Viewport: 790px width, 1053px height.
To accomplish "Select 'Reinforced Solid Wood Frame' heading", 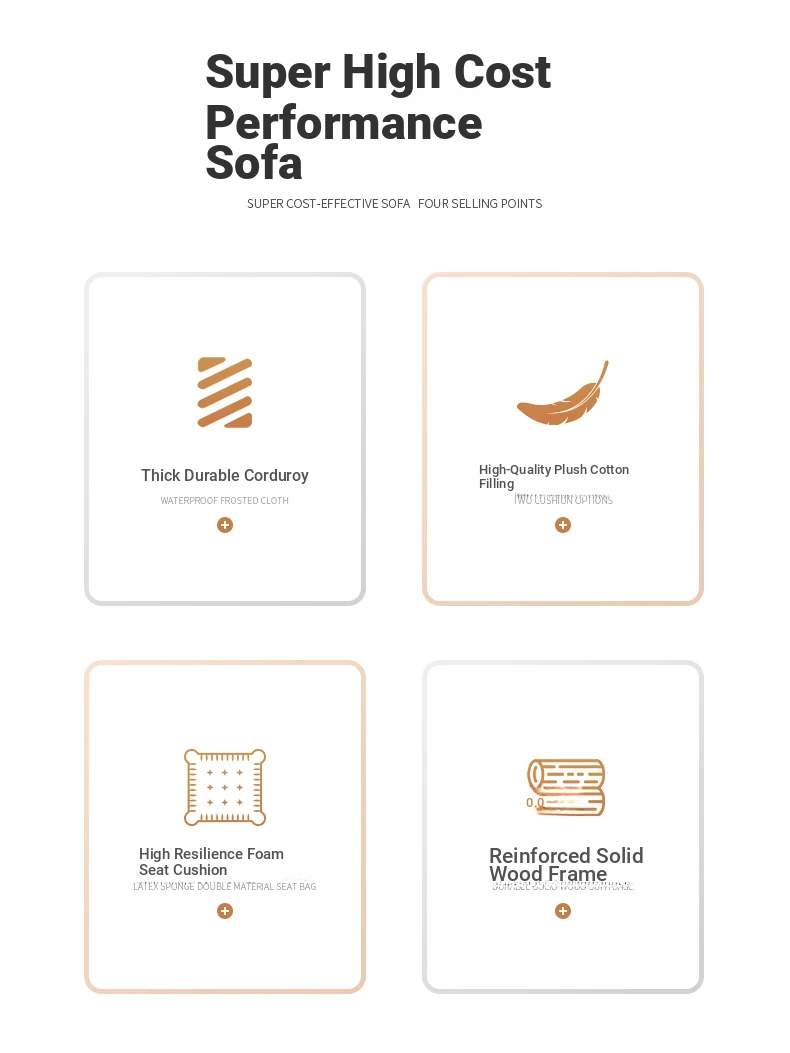I will click(566, 864).
